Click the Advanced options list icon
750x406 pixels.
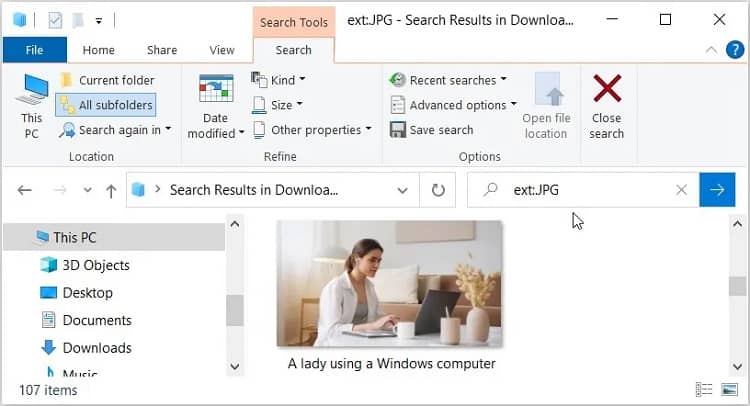pos(397,105)
